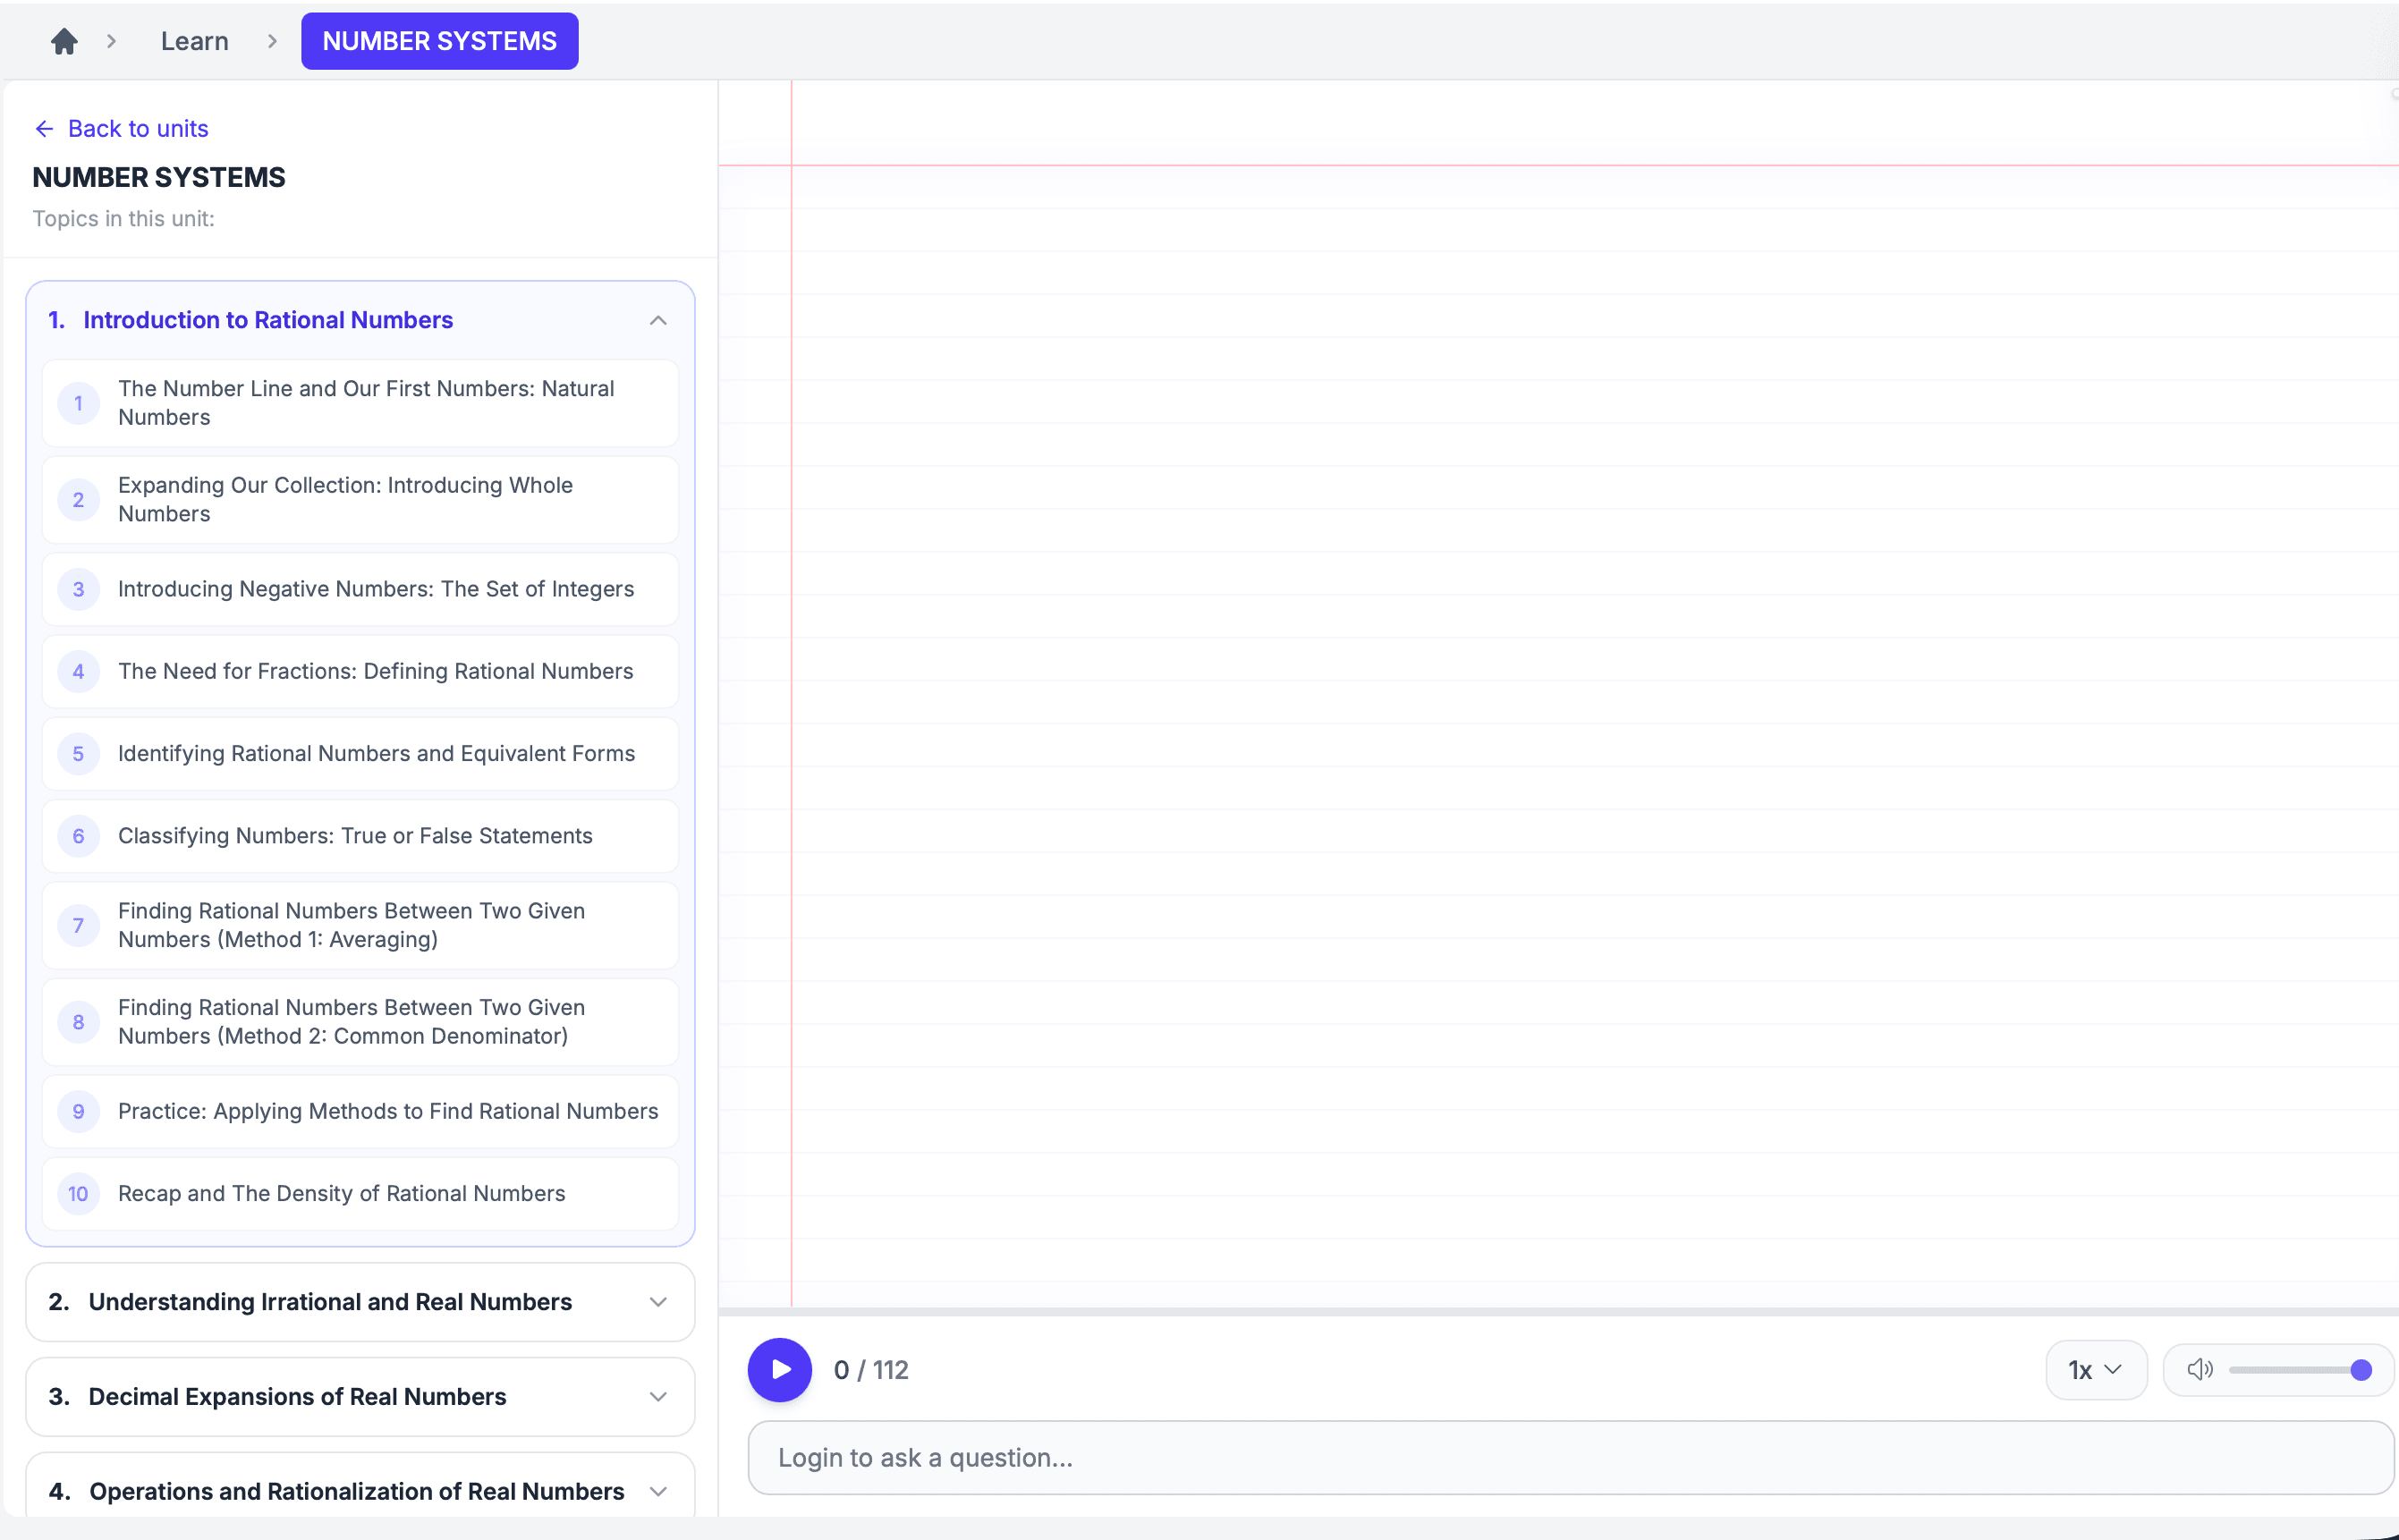Toggle playback with the play control
Viewport: 2399px width, 1540px height.
tap(780, 1369)
